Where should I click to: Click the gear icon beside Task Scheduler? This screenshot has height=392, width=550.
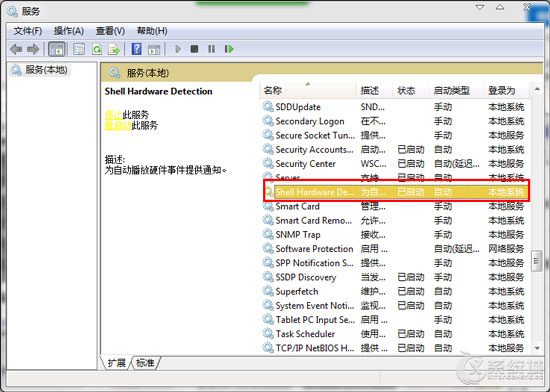pos(268,333)
